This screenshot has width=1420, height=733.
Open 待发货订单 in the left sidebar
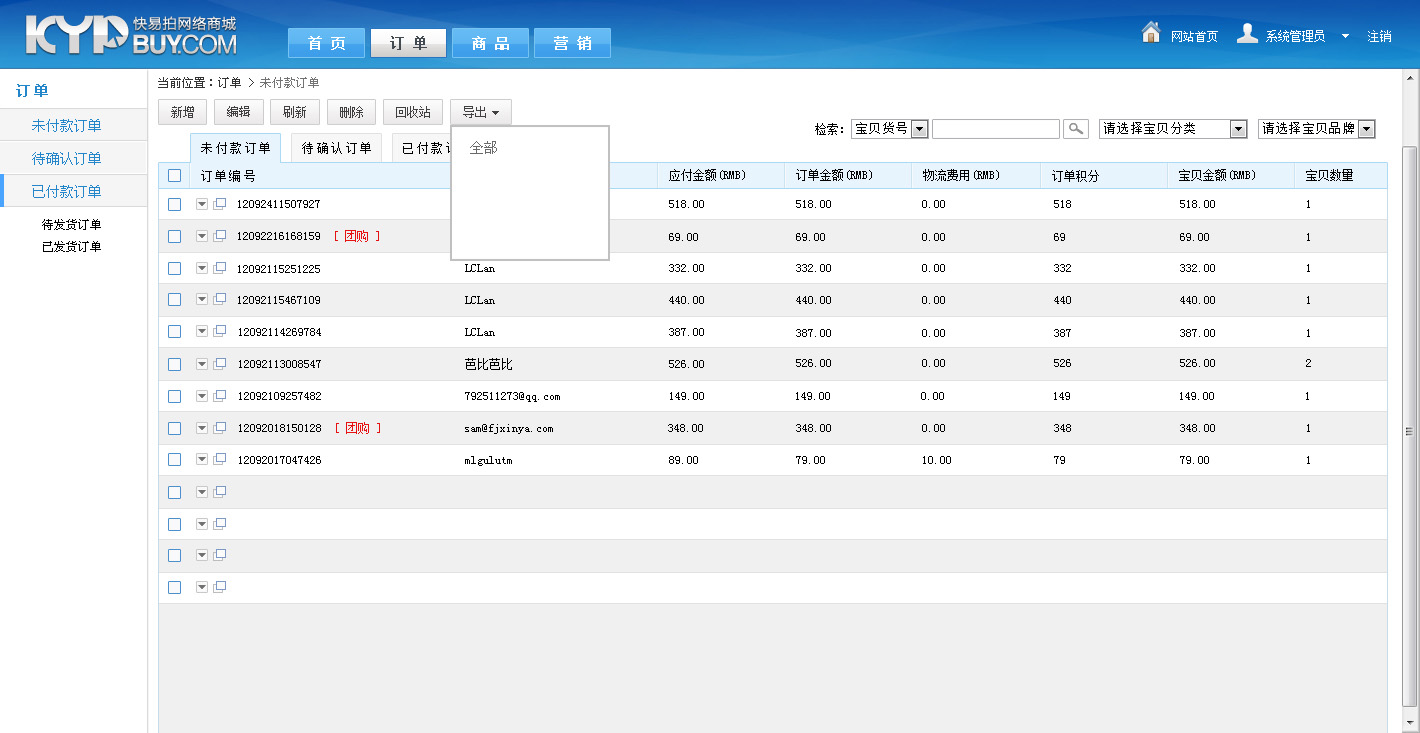click(x=71, y=224)
